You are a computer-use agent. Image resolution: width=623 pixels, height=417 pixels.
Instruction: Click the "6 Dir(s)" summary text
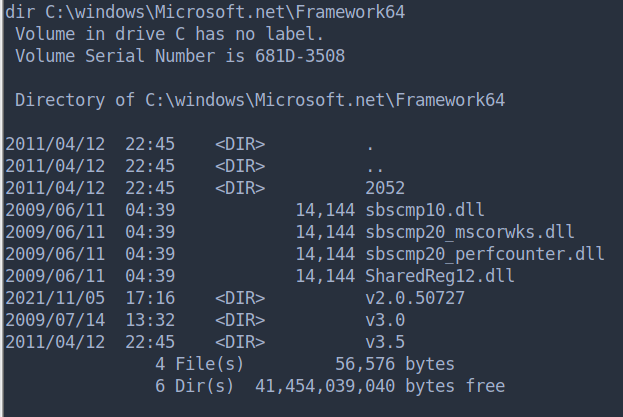[194, 386]
